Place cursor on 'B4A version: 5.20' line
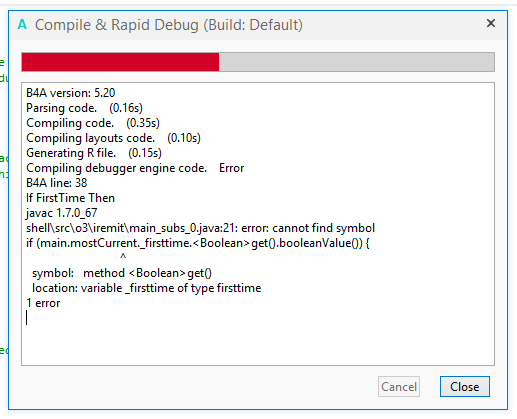 [x=71, y=93]
